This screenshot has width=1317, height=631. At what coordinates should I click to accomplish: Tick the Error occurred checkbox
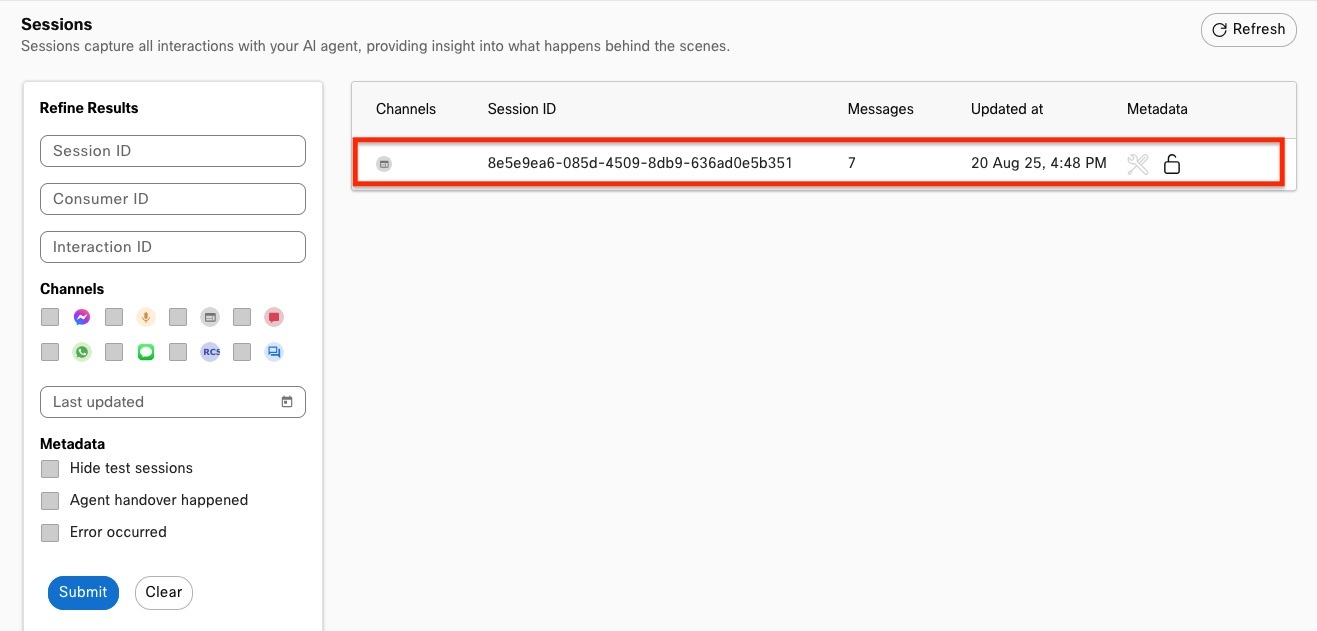click(x=50, y=533)
